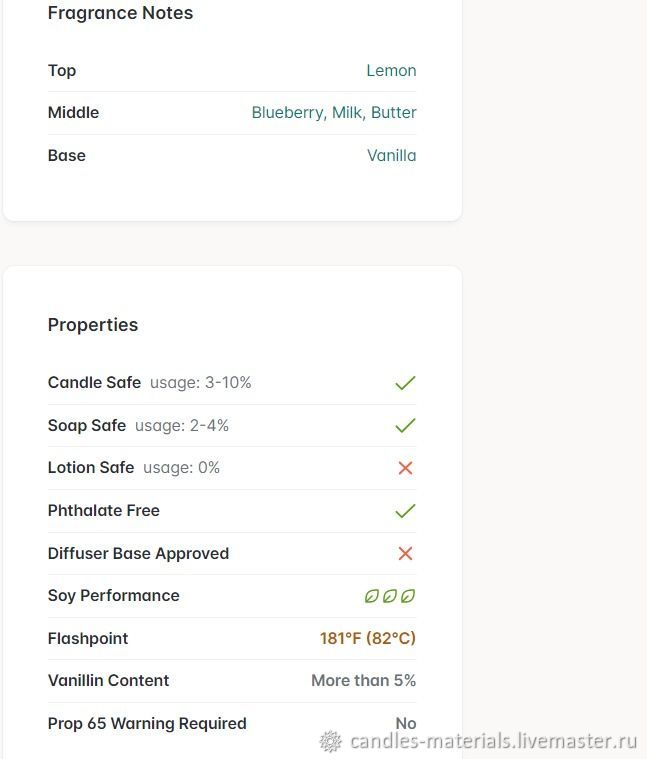
Task: Click the More than 5% vanillin value
Action: point(363,681)
